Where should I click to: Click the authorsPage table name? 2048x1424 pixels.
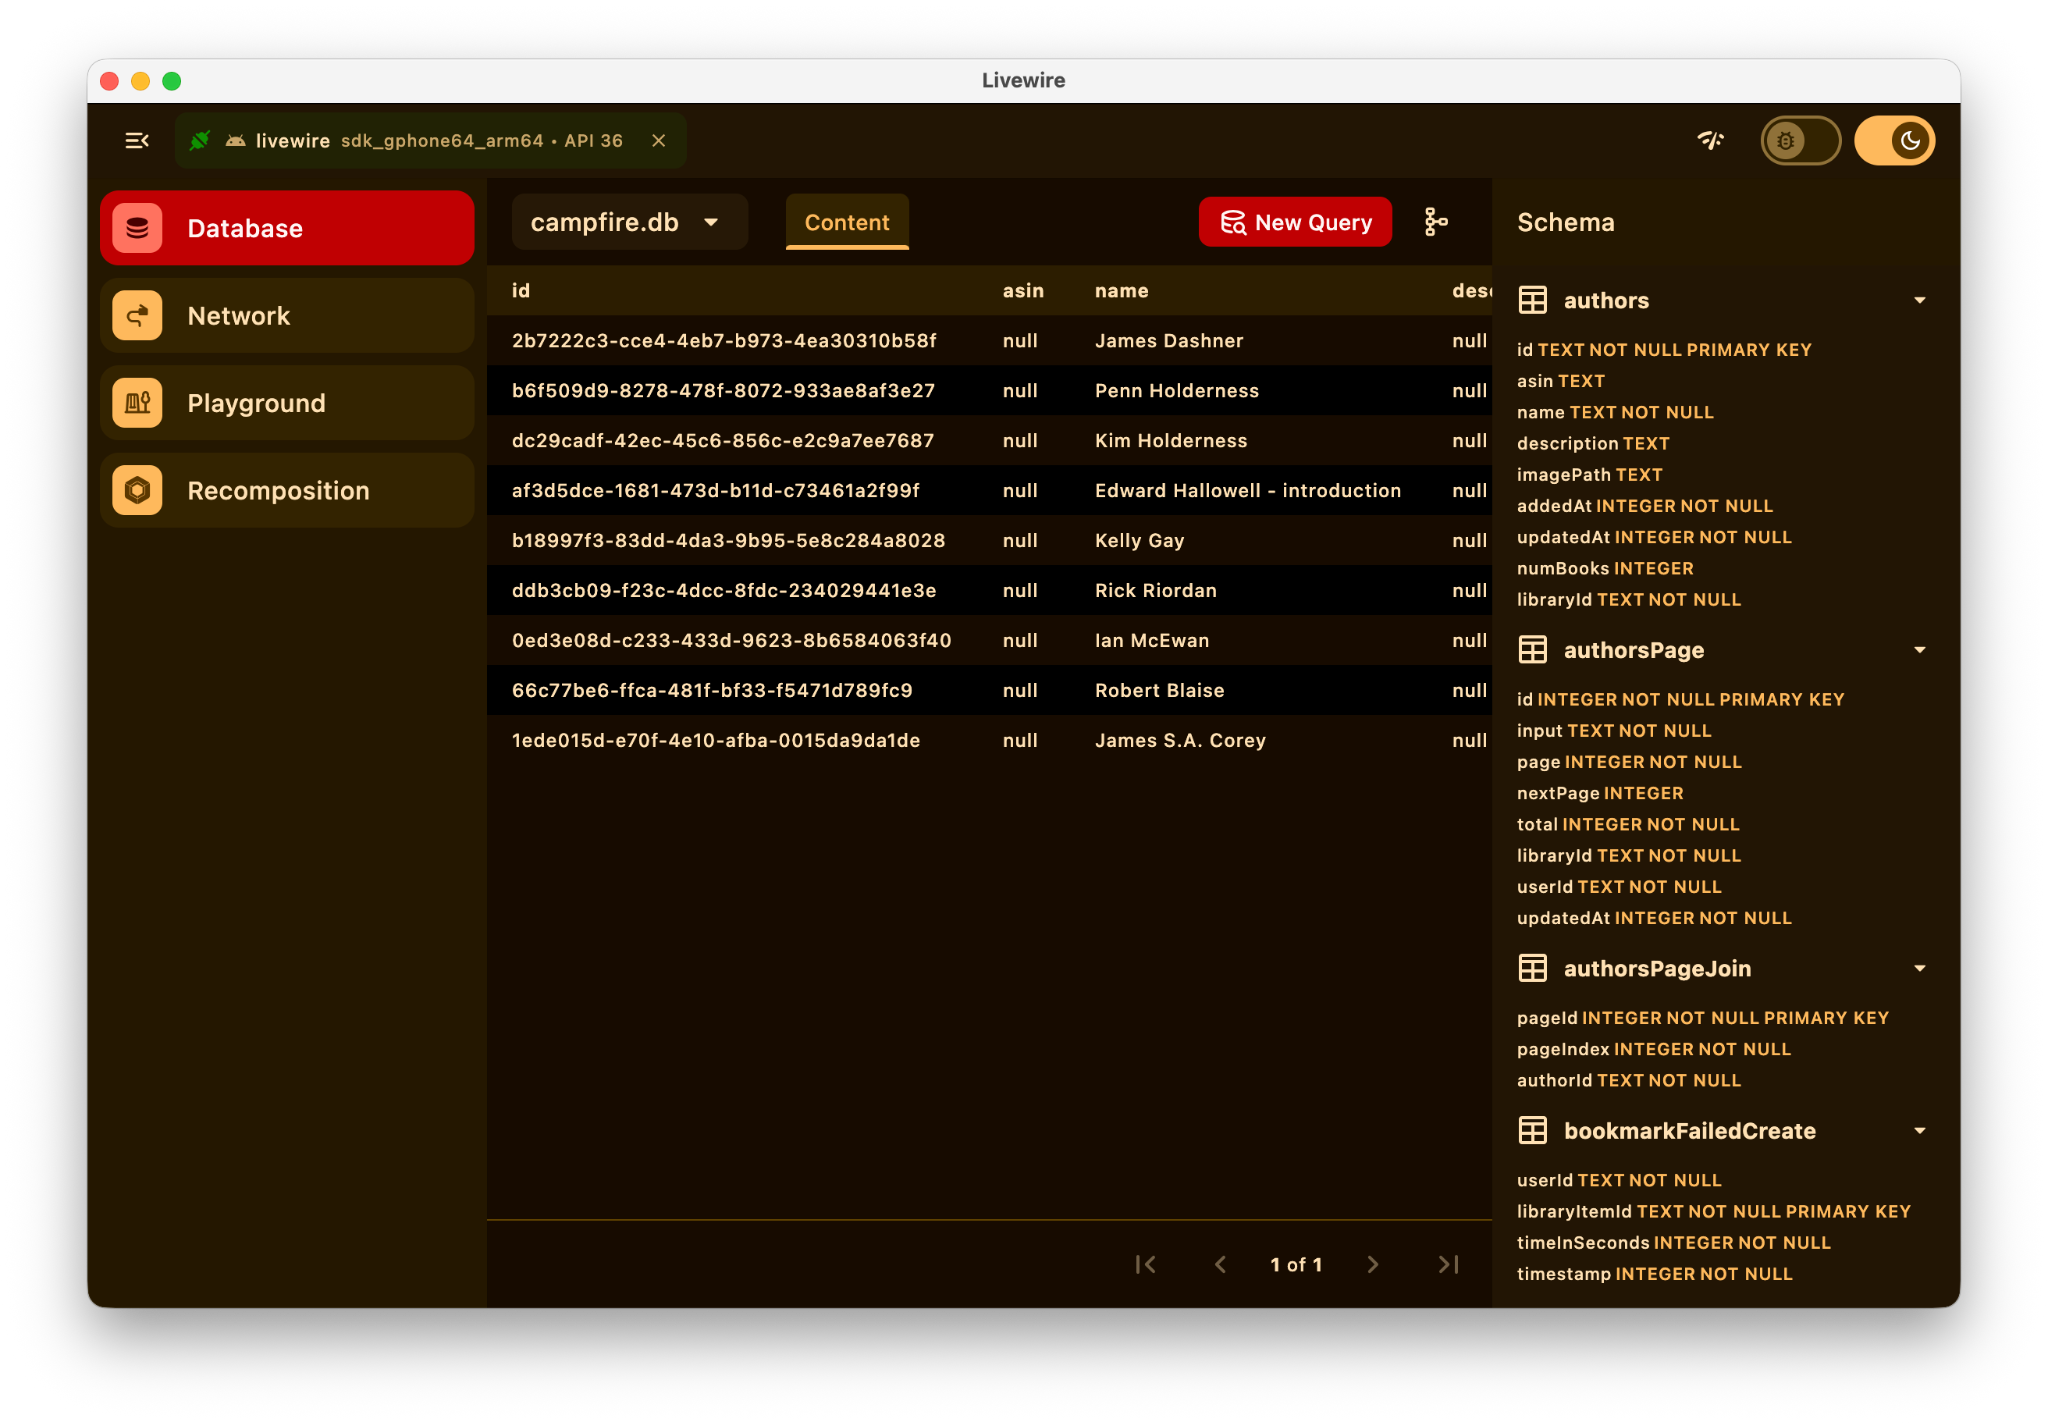(1634, 650)
